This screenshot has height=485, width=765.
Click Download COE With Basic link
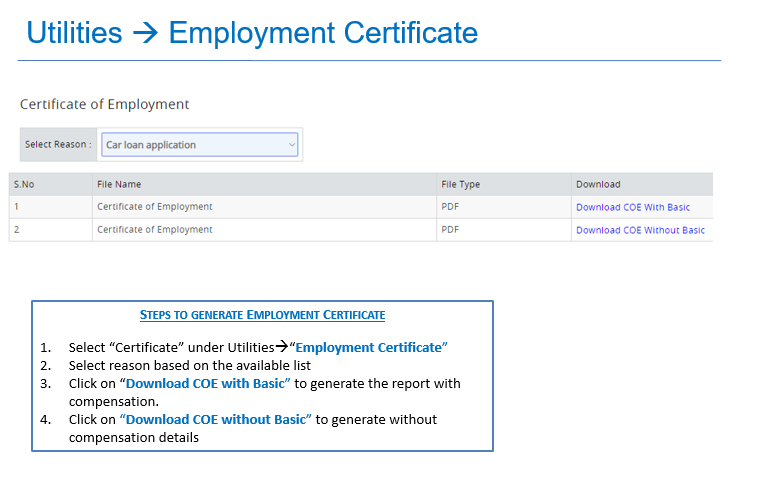(x=633, y=207)
